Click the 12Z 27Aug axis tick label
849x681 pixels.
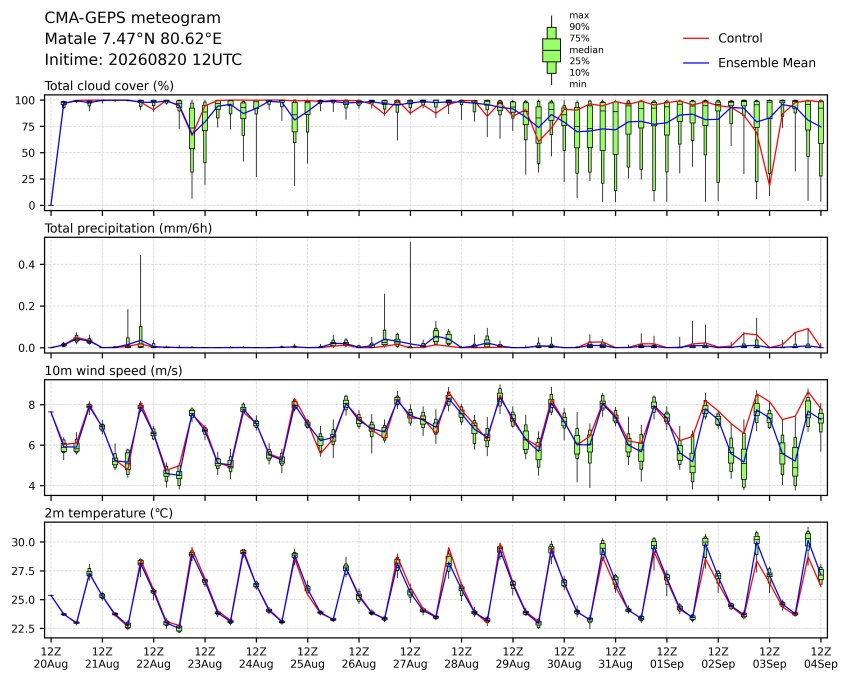410,658
